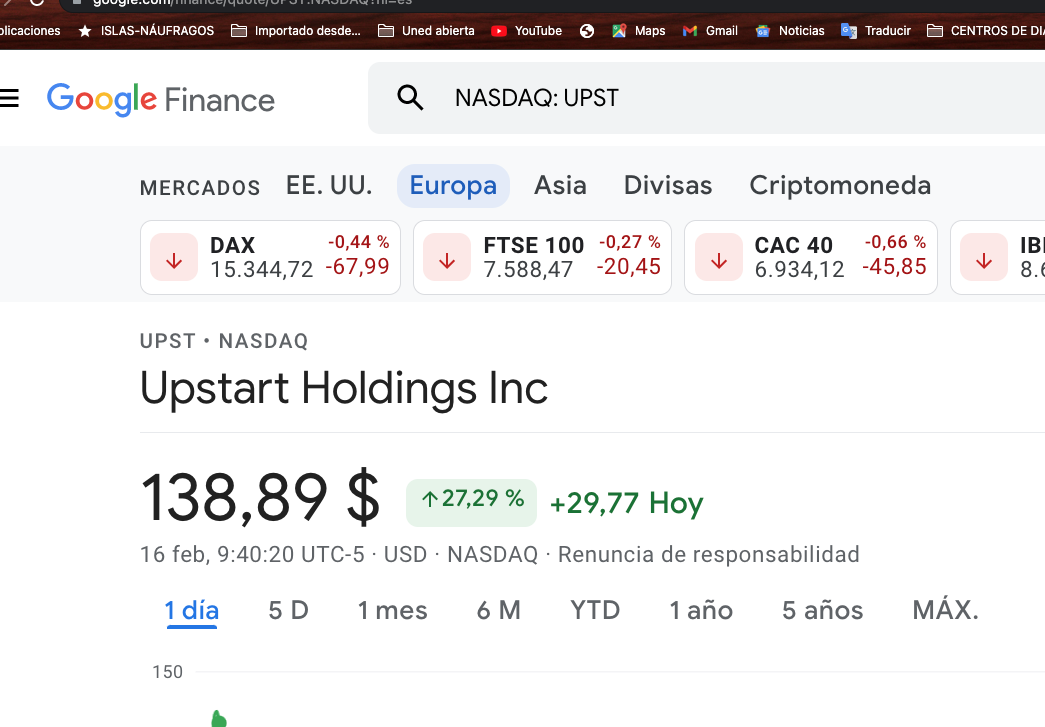
Task: Switch to the EE. UU. markets tab
Action: (329, 185)
